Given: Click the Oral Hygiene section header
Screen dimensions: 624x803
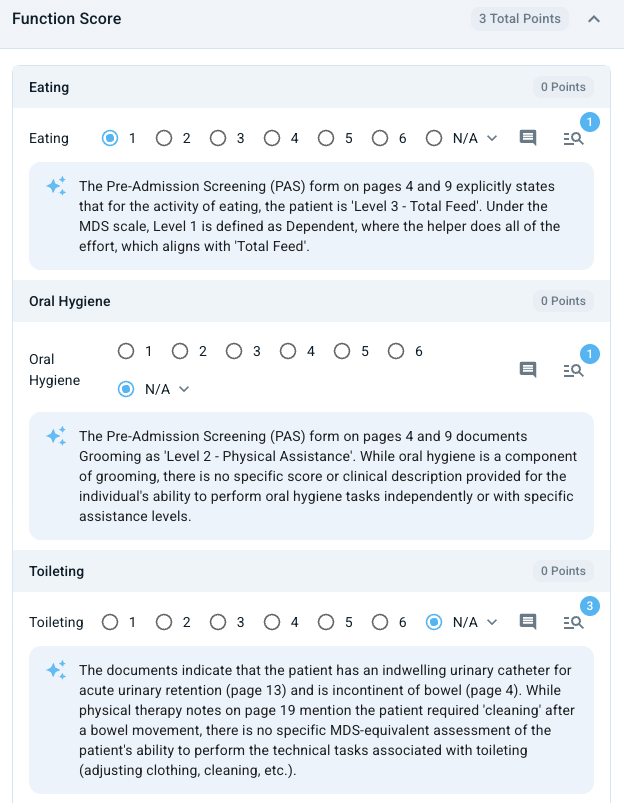Looking at the screenshot, I should tap(311, 301).
